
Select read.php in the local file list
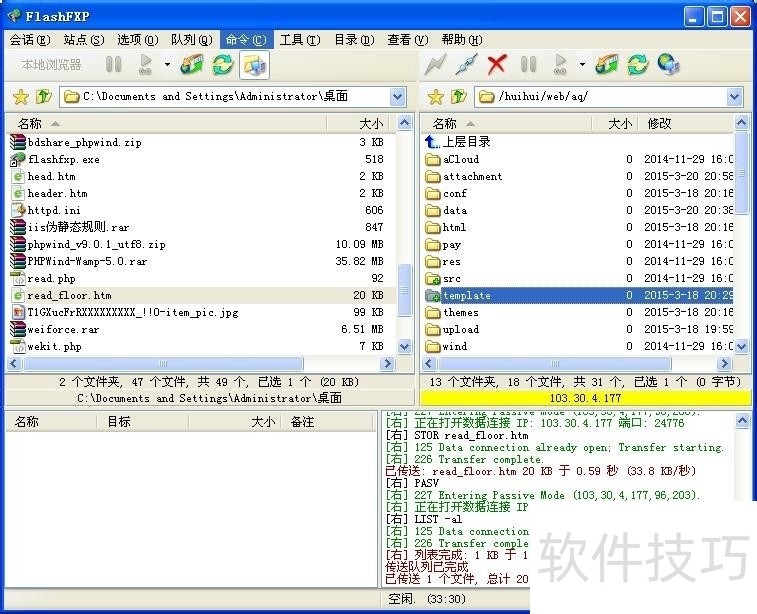tap(51, 279)
